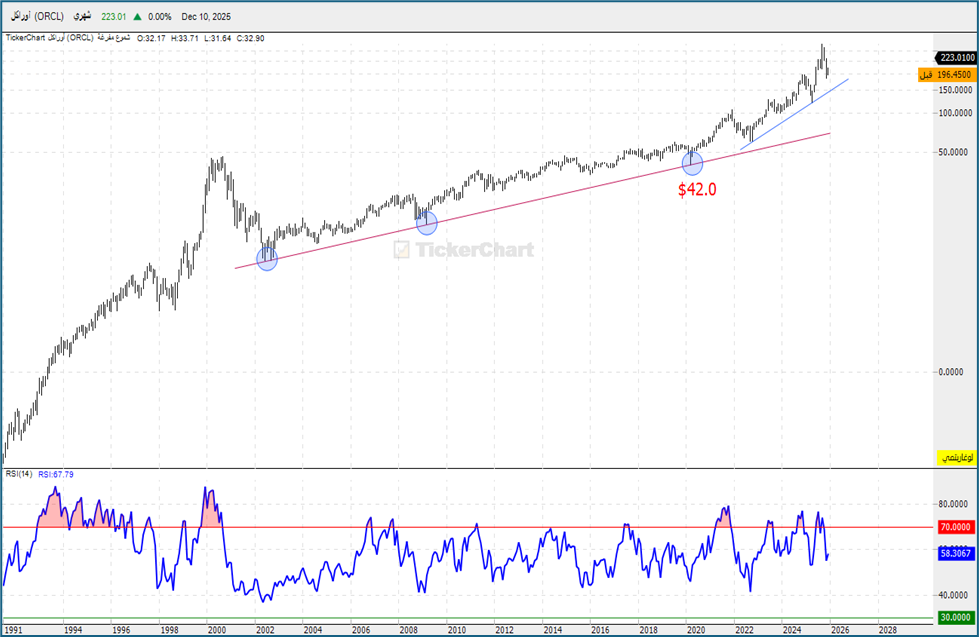Click the TickerChart ORCL chart legend title
The height and width of the screenshot is (637, 979).
click(x=67, y=38)
